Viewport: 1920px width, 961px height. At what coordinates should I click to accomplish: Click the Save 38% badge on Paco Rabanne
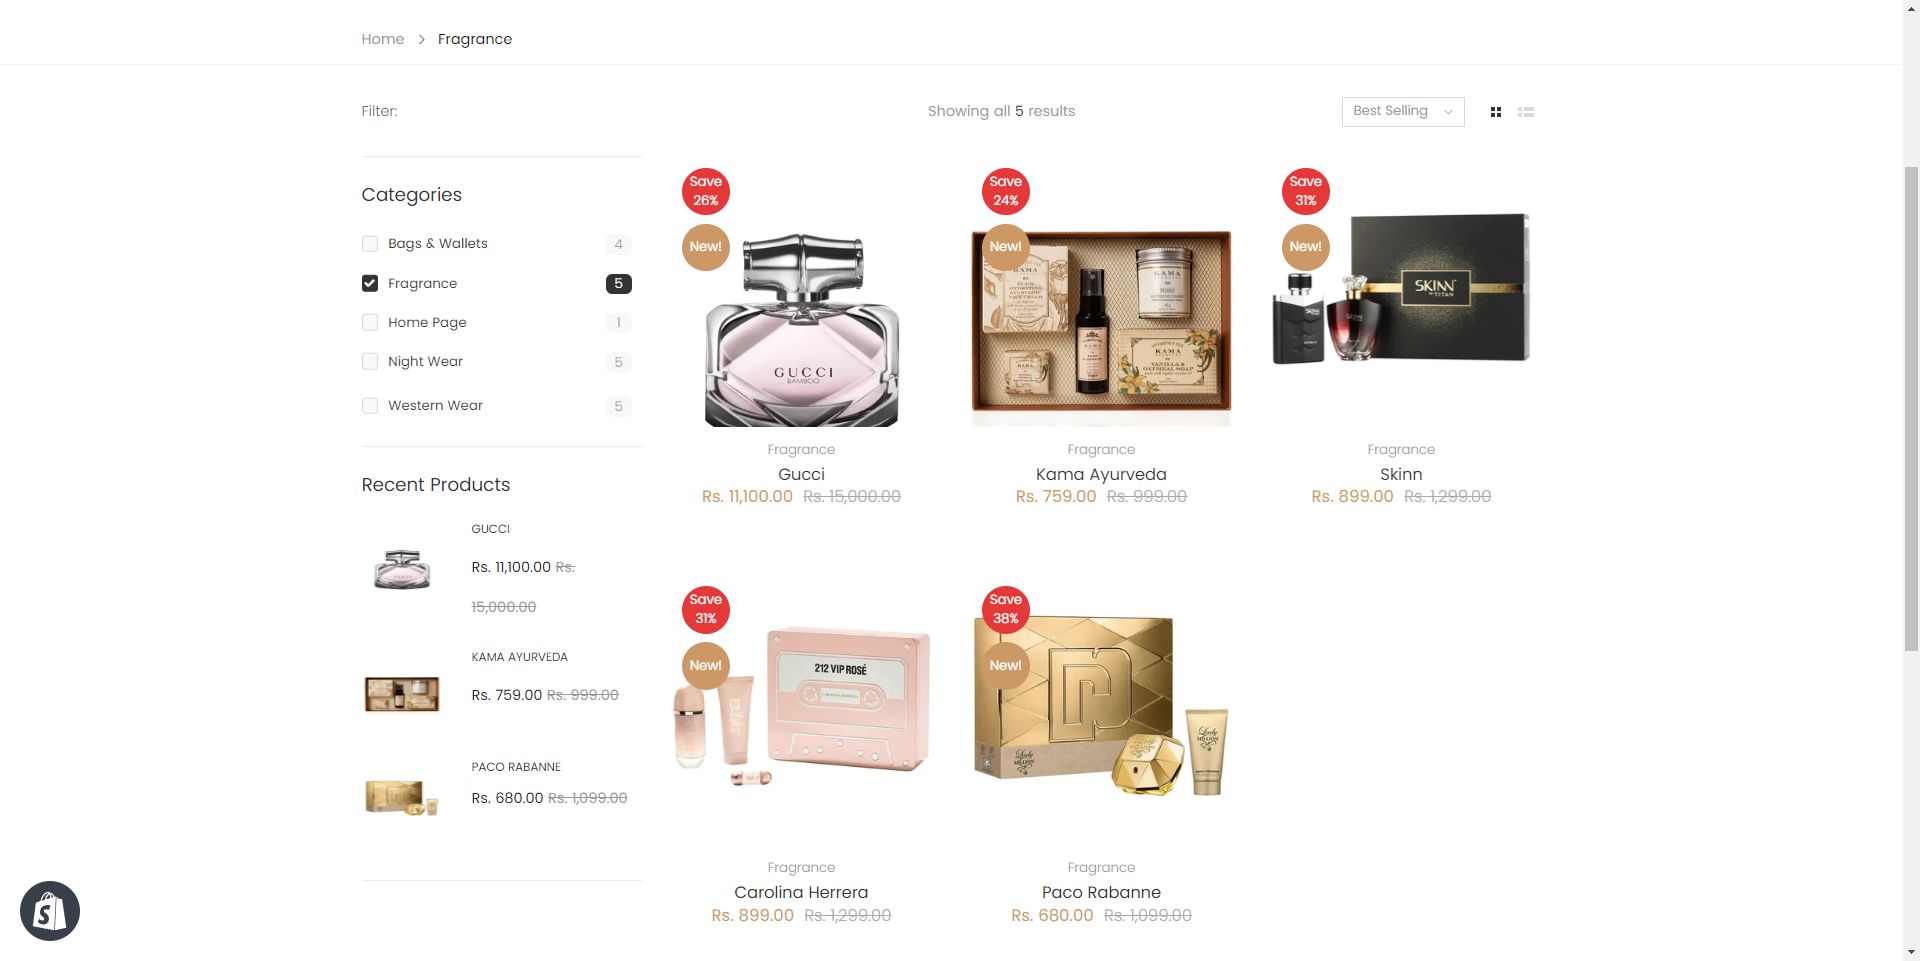pyautogui.click(x=1006, y=609)
